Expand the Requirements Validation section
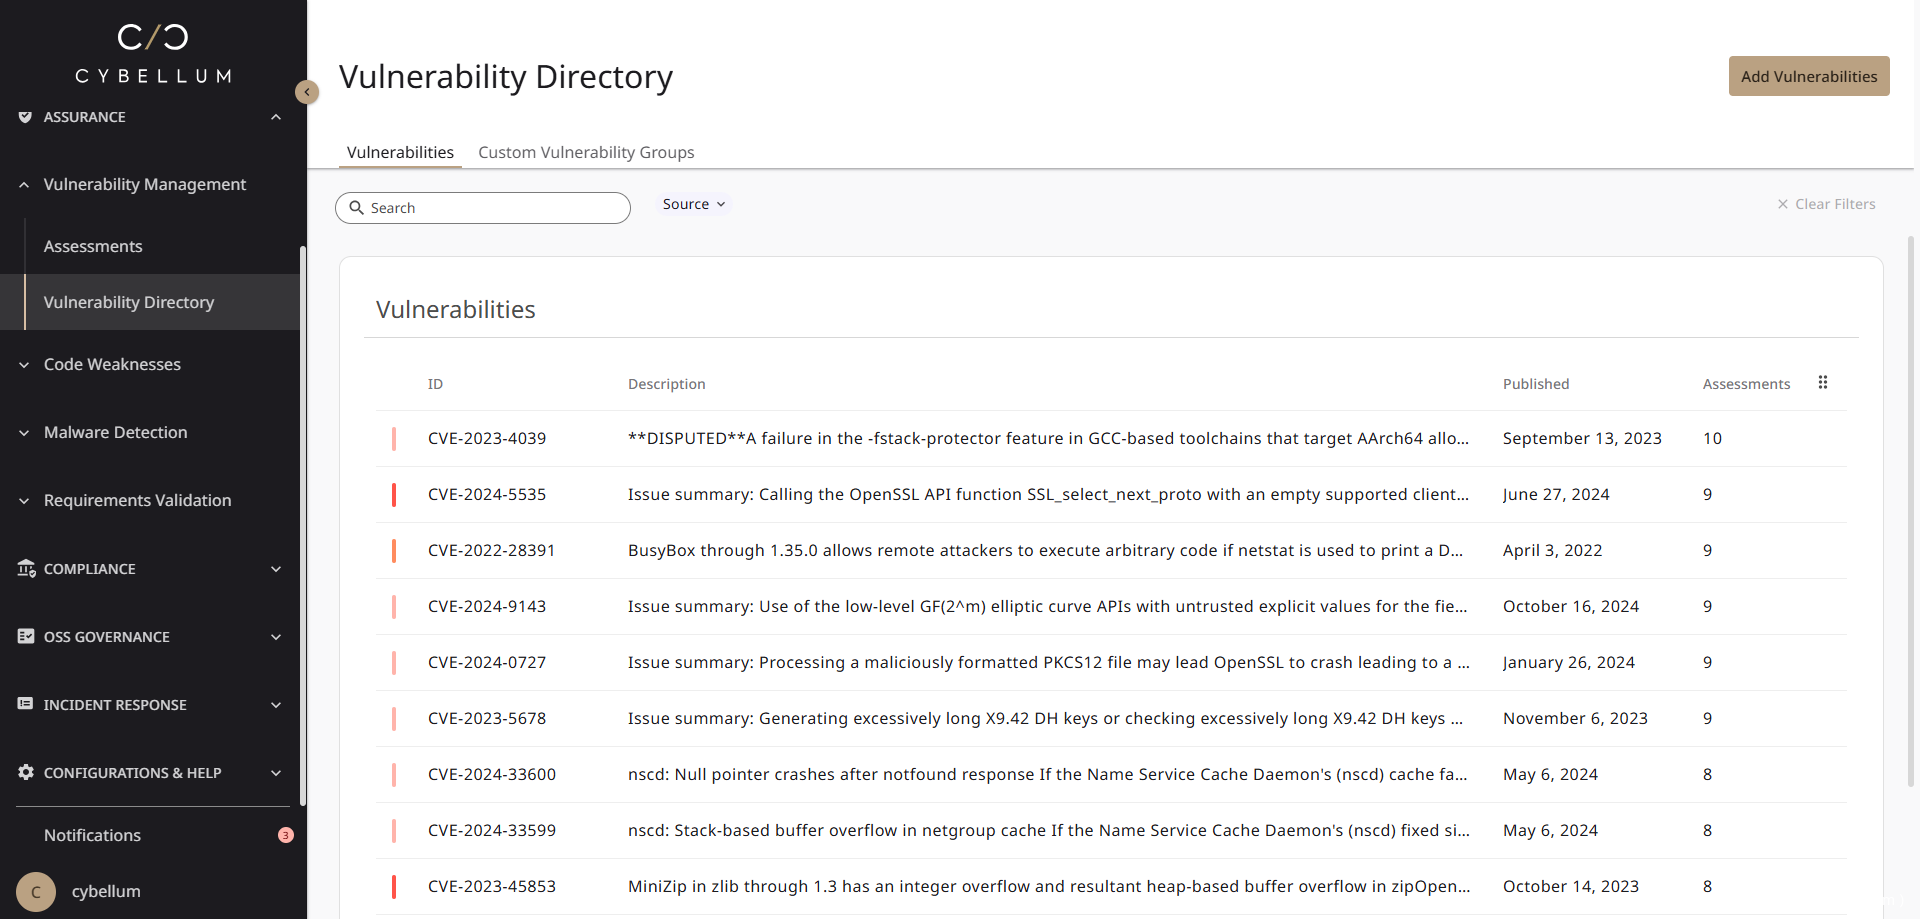 [x=137, y=500]
